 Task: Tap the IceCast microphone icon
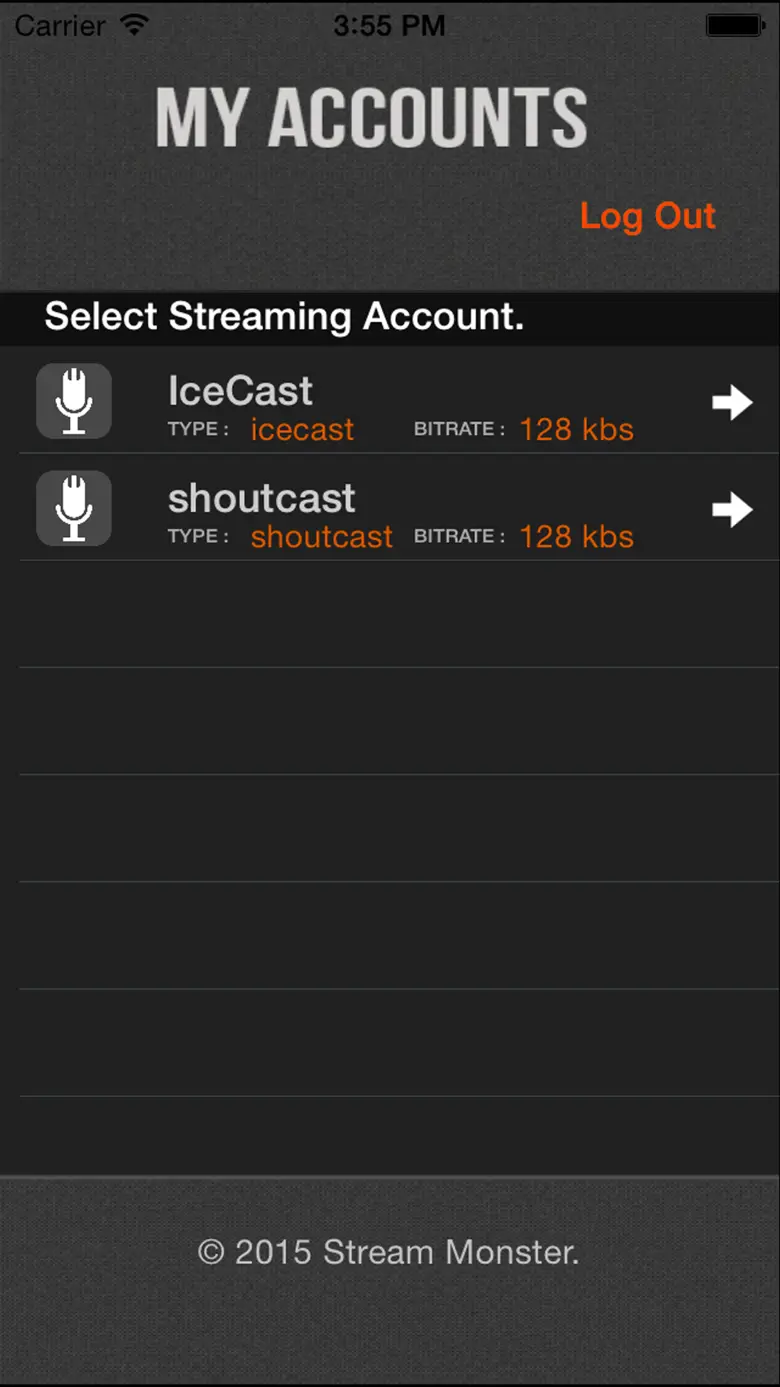click(74, 401)
